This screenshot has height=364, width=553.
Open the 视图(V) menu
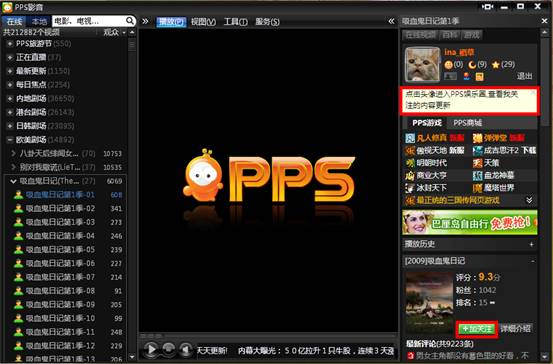[203, 22]
